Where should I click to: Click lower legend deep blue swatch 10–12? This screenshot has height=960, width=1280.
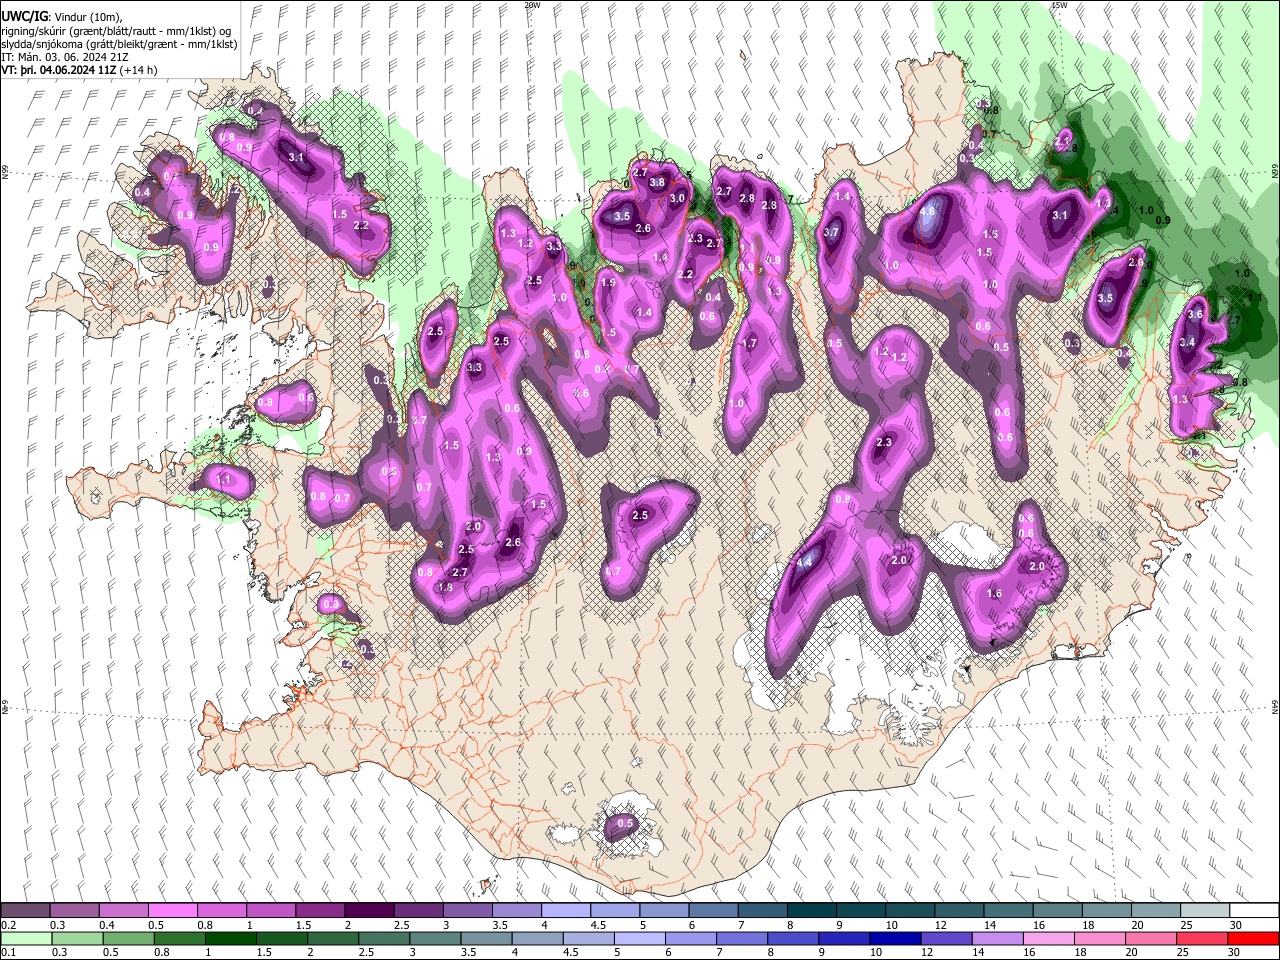pos(895,938)
